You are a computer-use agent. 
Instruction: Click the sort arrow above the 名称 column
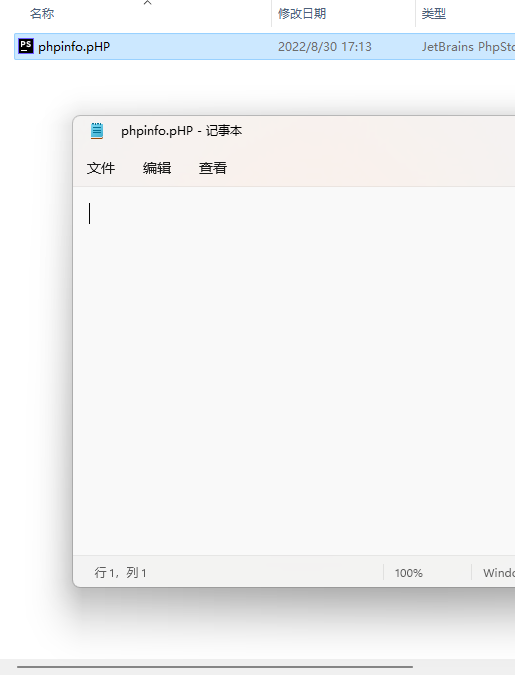[147, 3]
